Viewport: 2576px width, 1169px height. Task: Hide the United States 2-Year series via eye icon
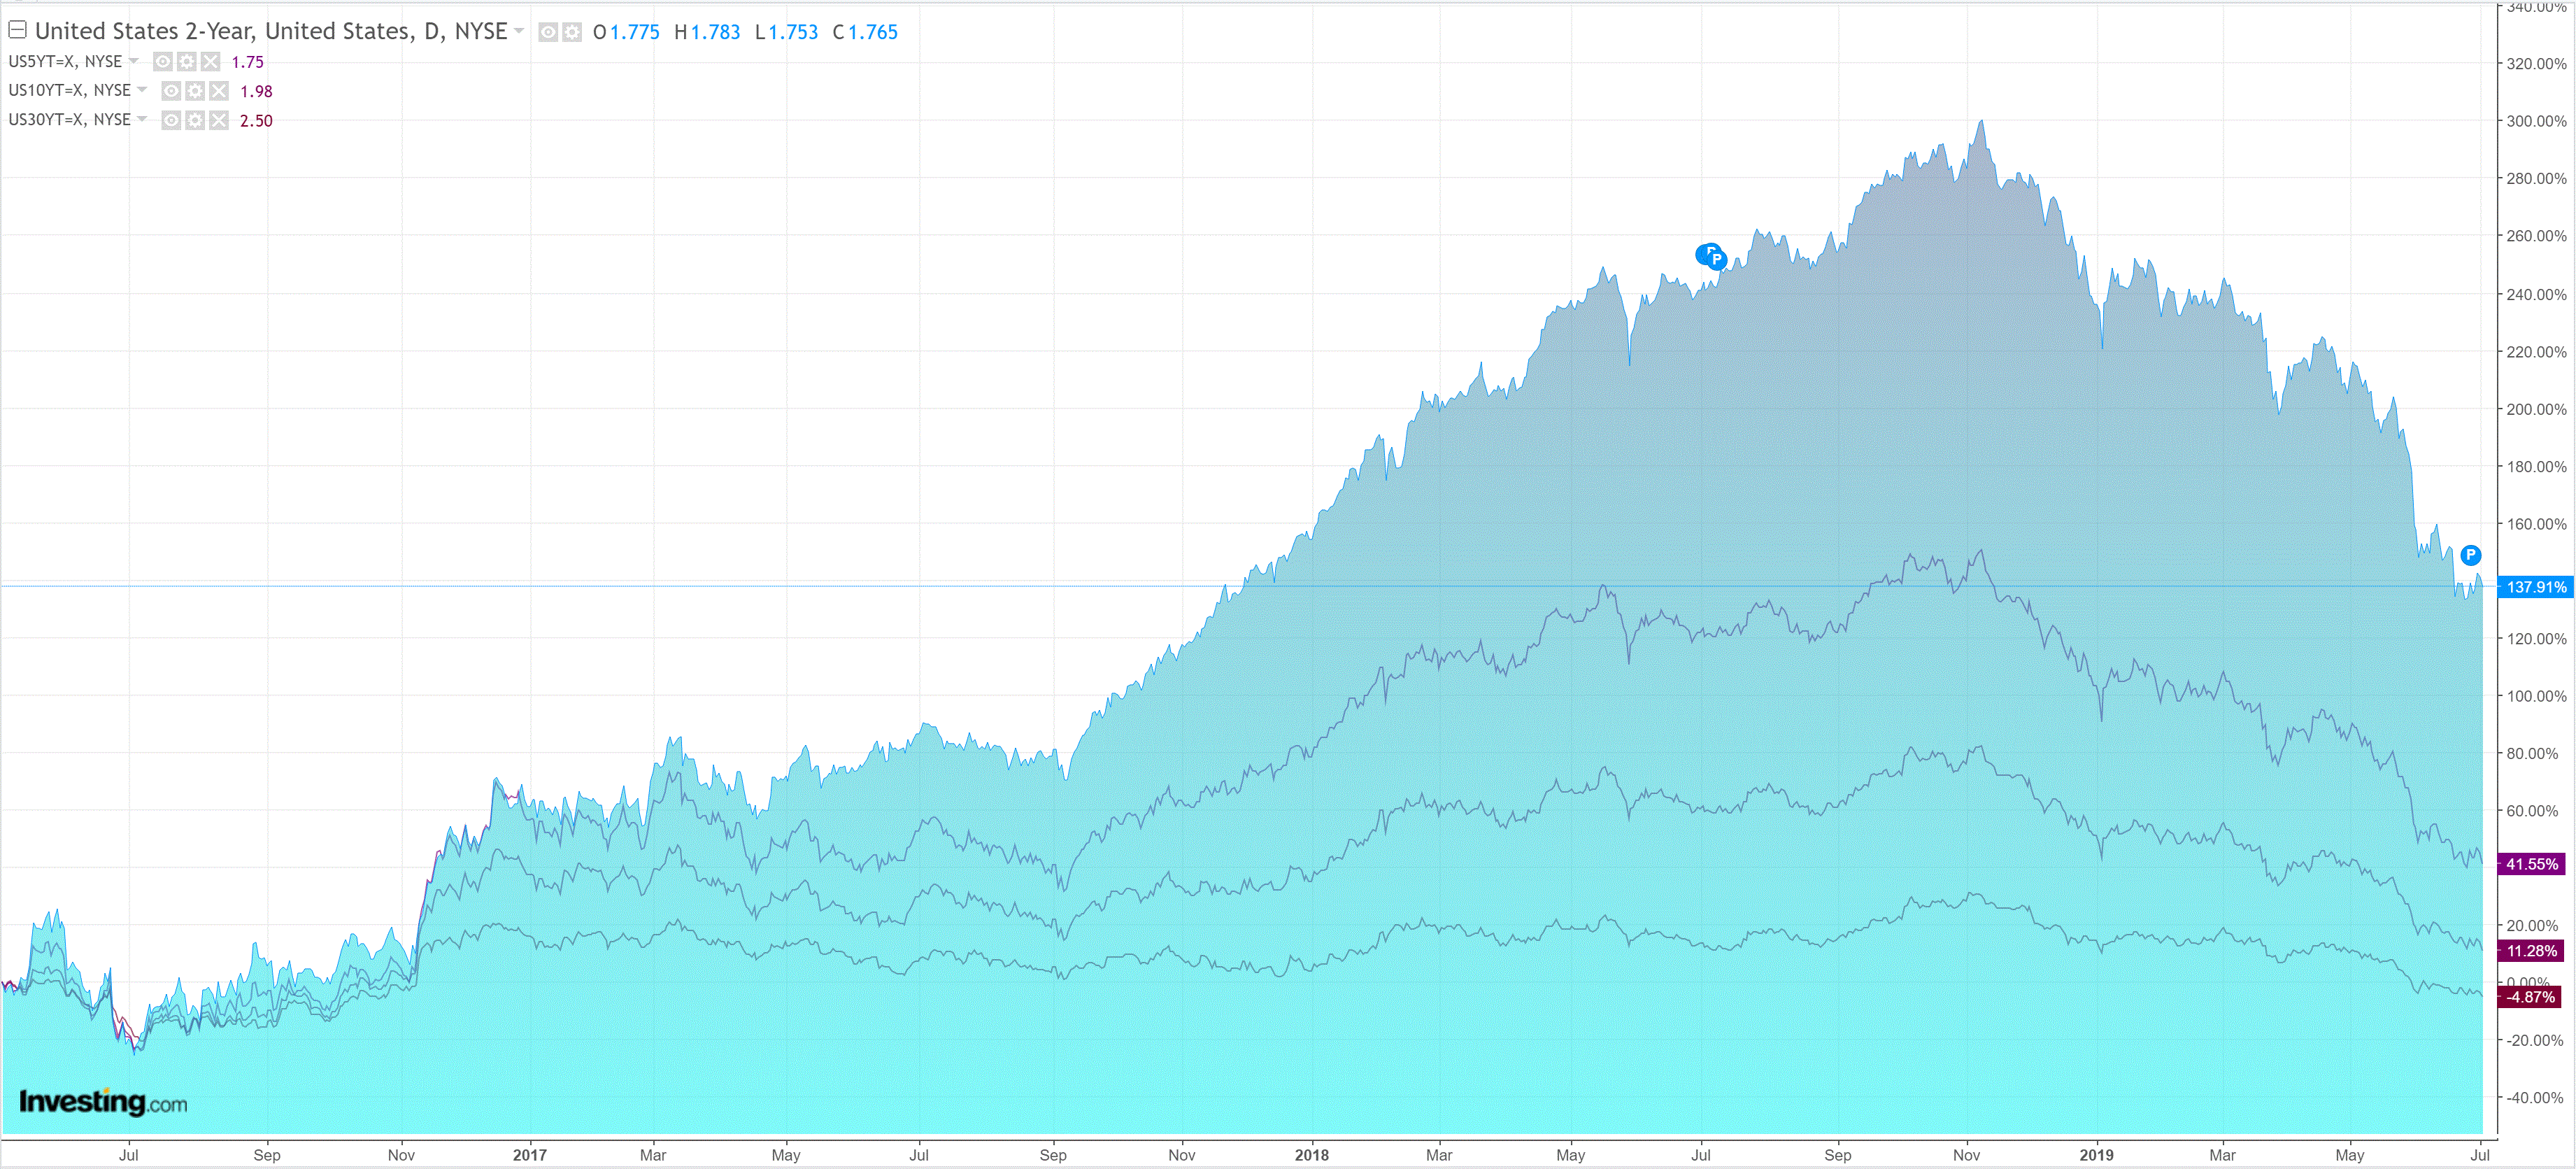coord(548,32)
